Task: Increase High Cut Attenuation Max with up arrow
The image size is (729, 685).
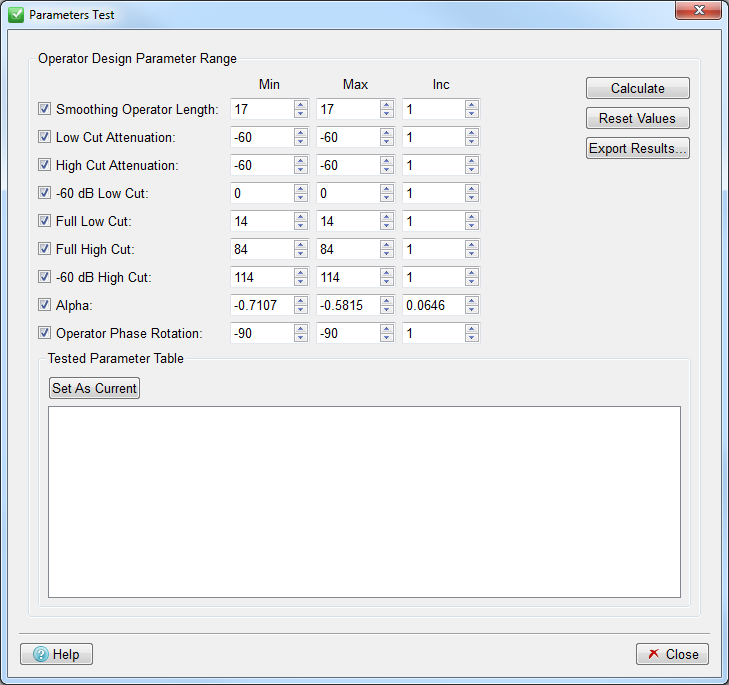Action: click(387, 160)
